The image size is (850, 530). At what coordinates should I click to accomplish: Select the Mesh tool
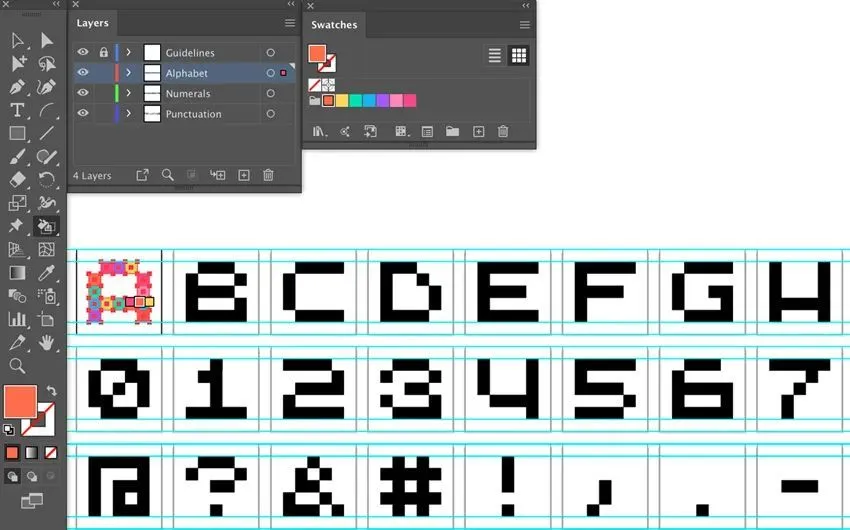(x=47, y=249)
